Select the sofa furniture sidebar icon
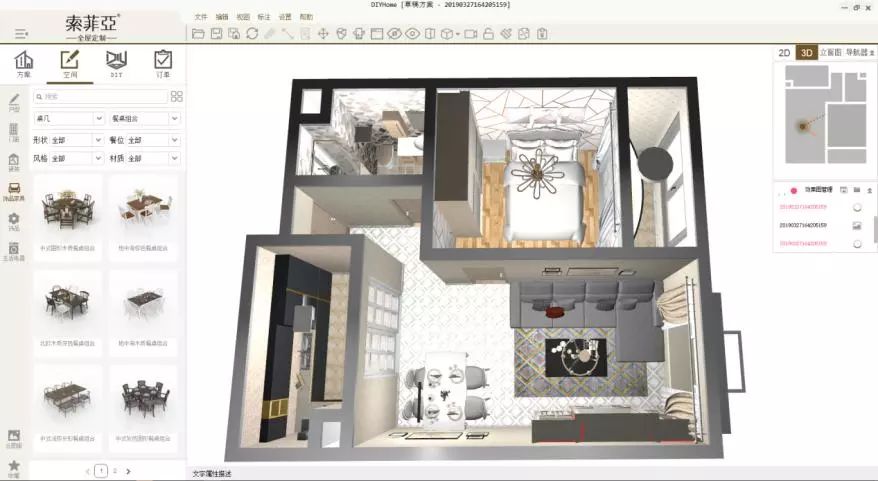The height and width of the screenshot is (481, 878). point(14,192)
